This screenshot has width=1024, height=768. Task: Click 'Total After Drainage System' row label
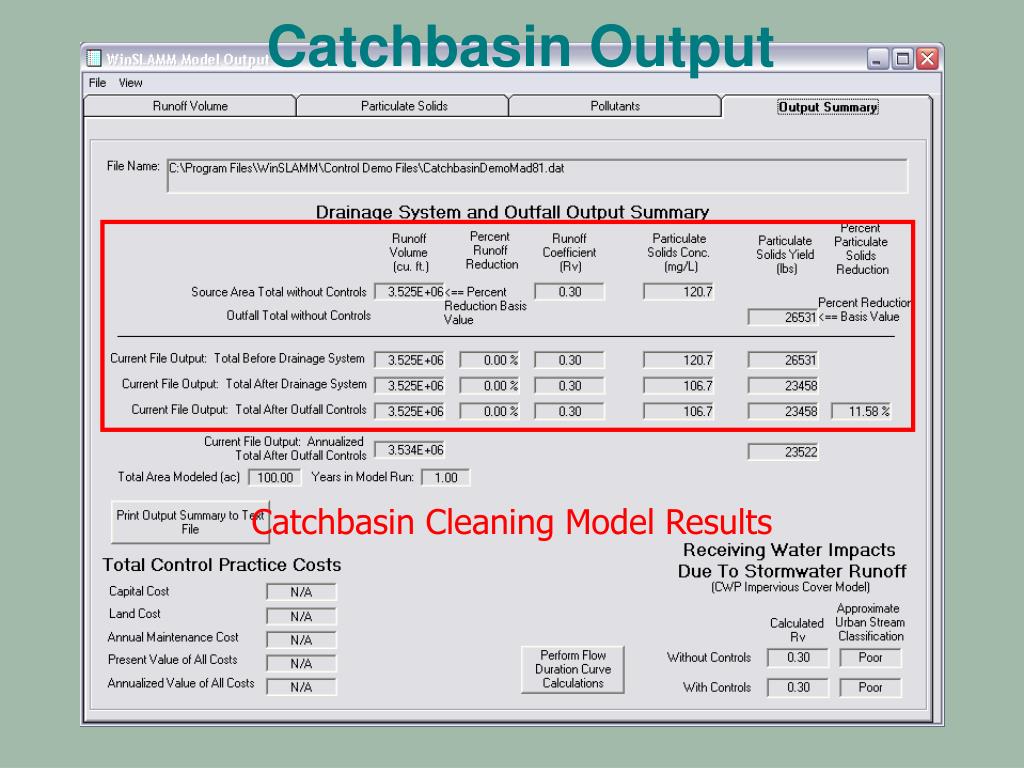296,384
